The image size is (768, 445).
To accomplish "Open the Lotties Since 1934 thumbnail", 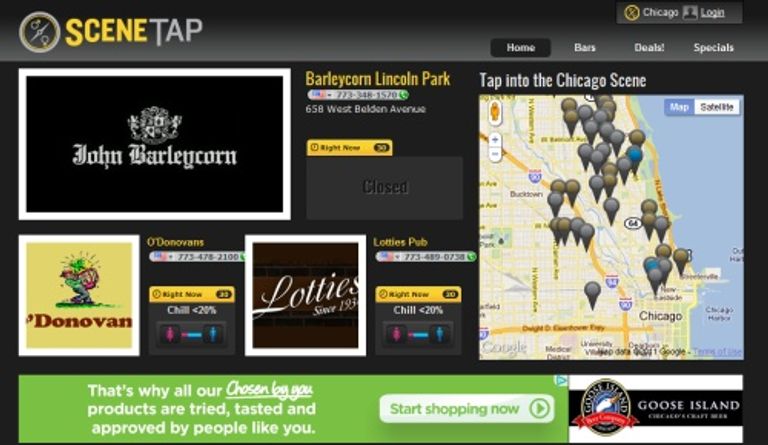I will click(305, 295).
